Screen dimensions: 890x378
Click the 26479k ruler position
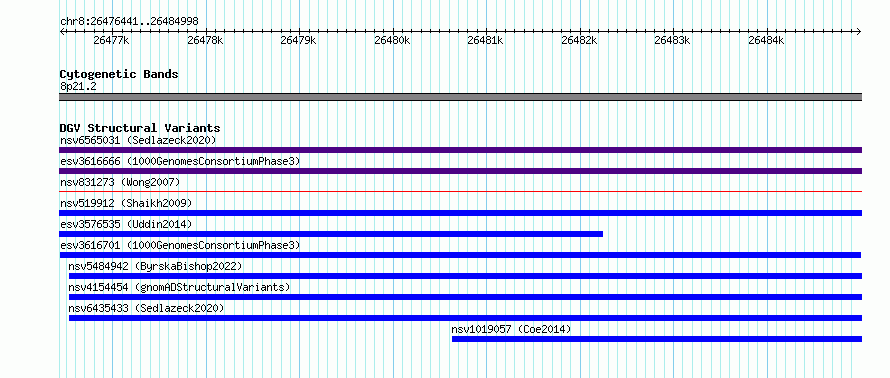(x=299, y=40)
